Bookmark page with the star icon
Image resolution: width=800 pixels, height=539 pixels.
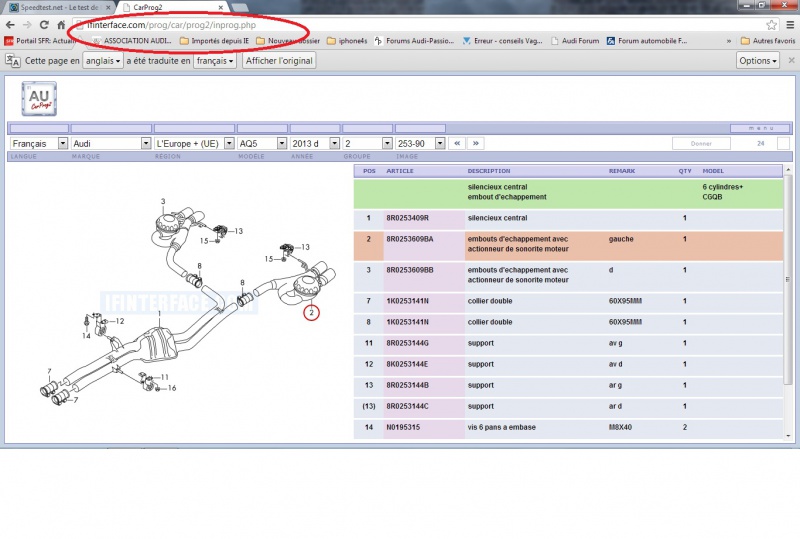(772, 24)
